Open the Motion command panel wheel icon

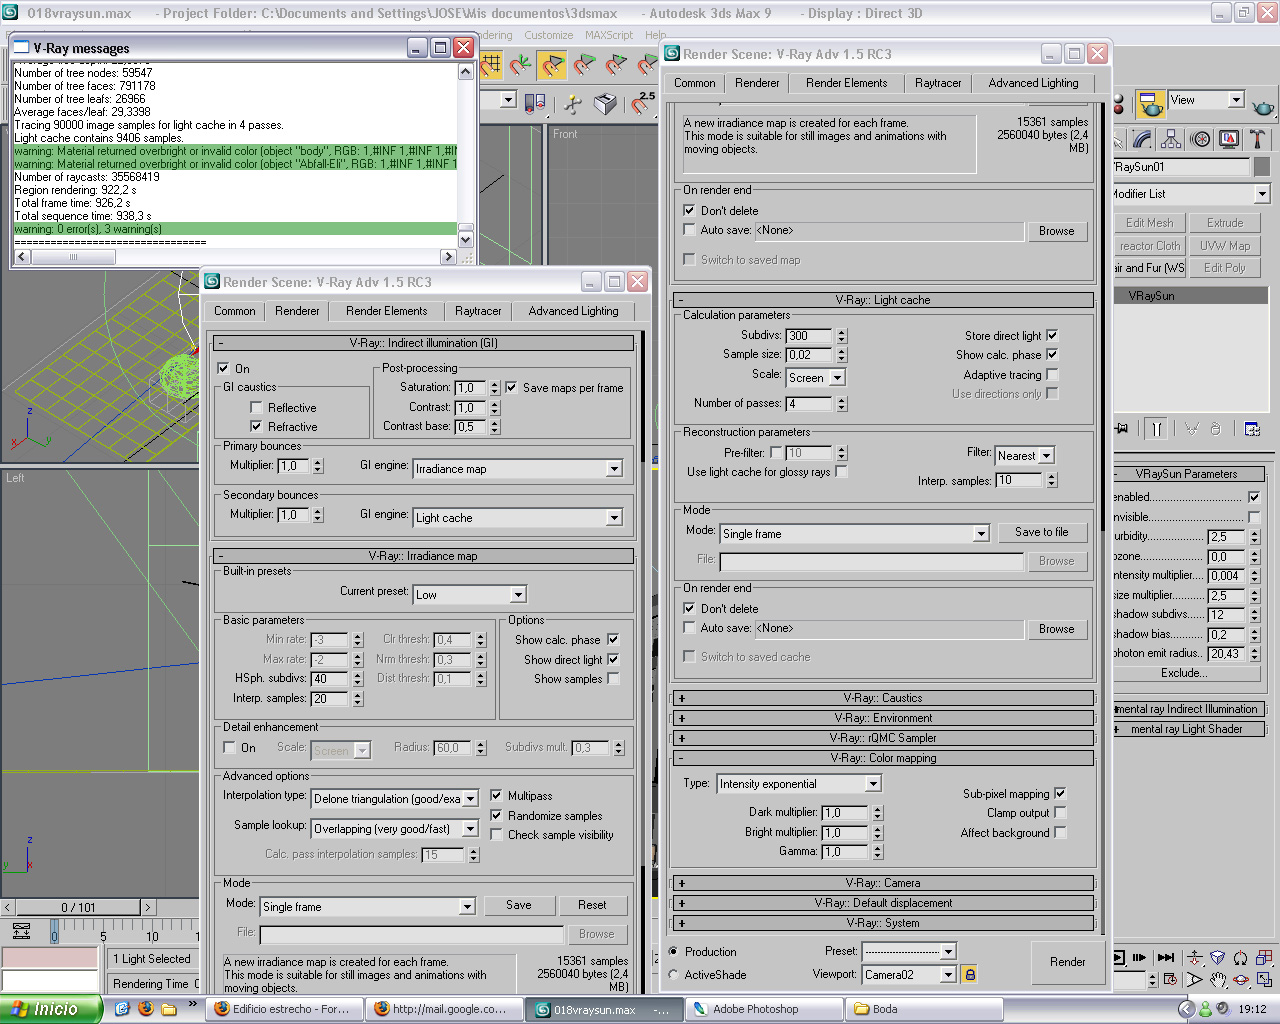point(1201,139)
